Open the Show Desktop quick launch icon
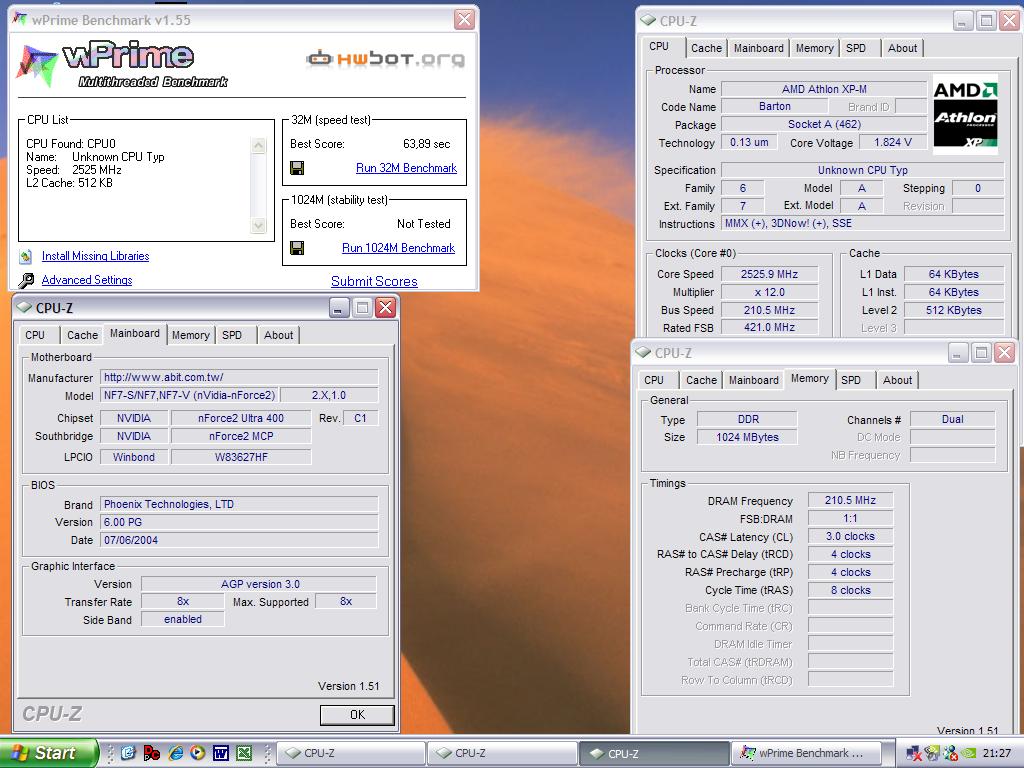Screen dimensions: 1024x768 click(128, 753)
